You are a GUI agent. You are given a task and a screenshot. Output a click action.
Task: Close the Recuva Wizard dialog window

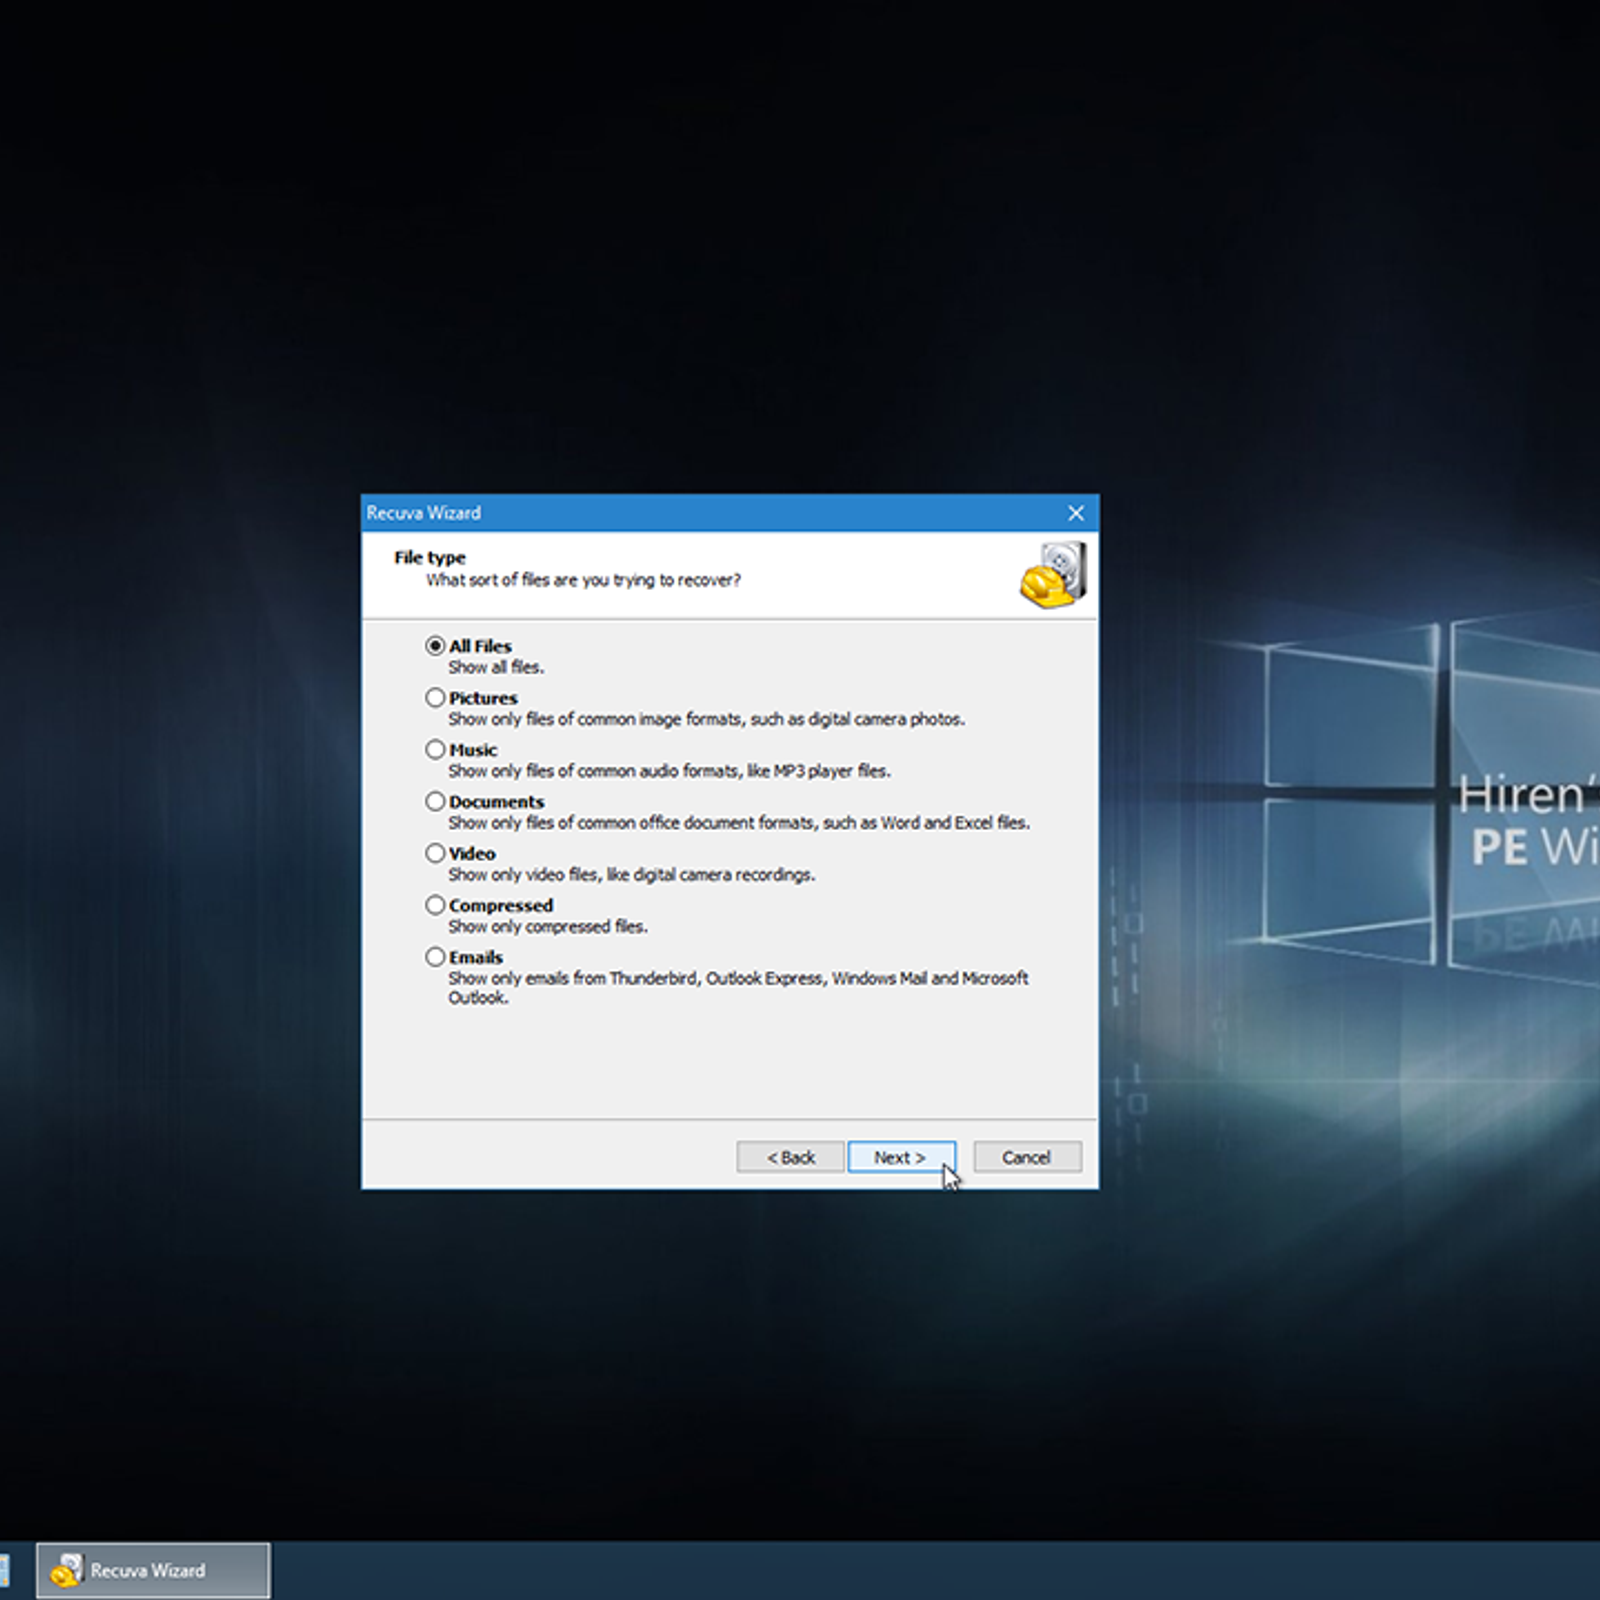pyautogui.click(x=1076, y=513)
